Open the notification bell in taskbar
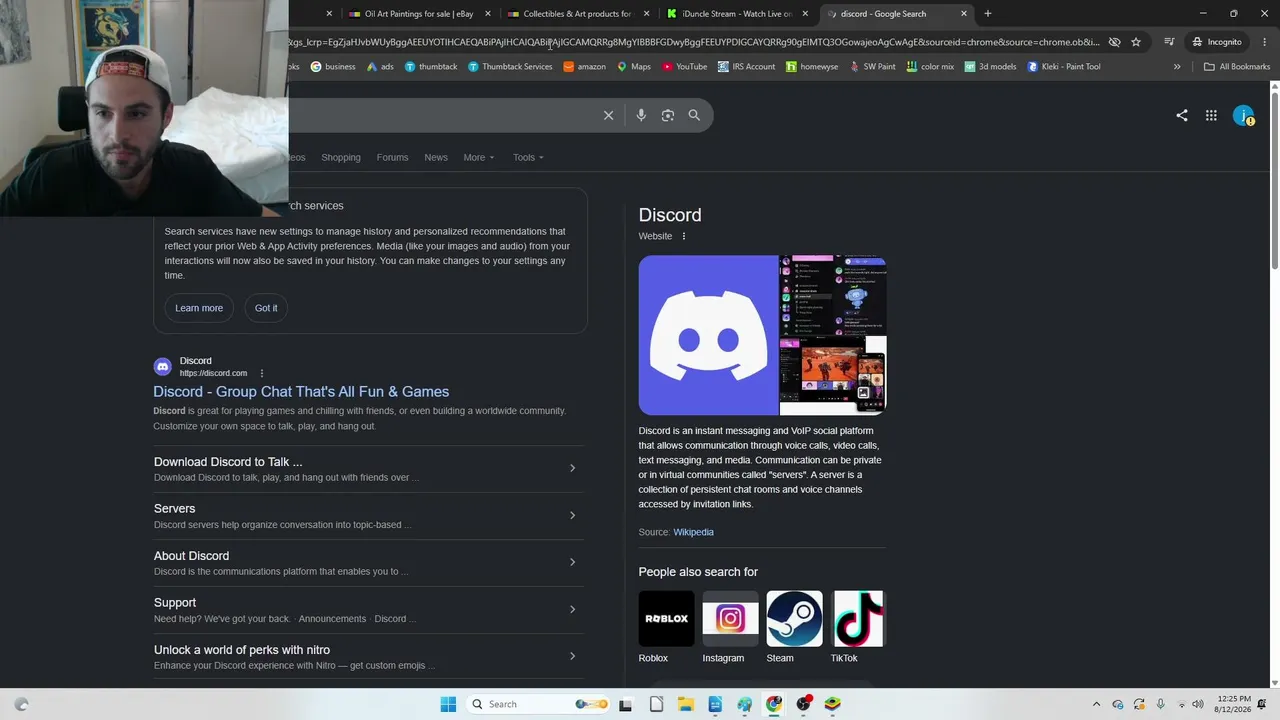Image resolution: width=1280 pixels, height=720 pixels. tap(1262, 704)
